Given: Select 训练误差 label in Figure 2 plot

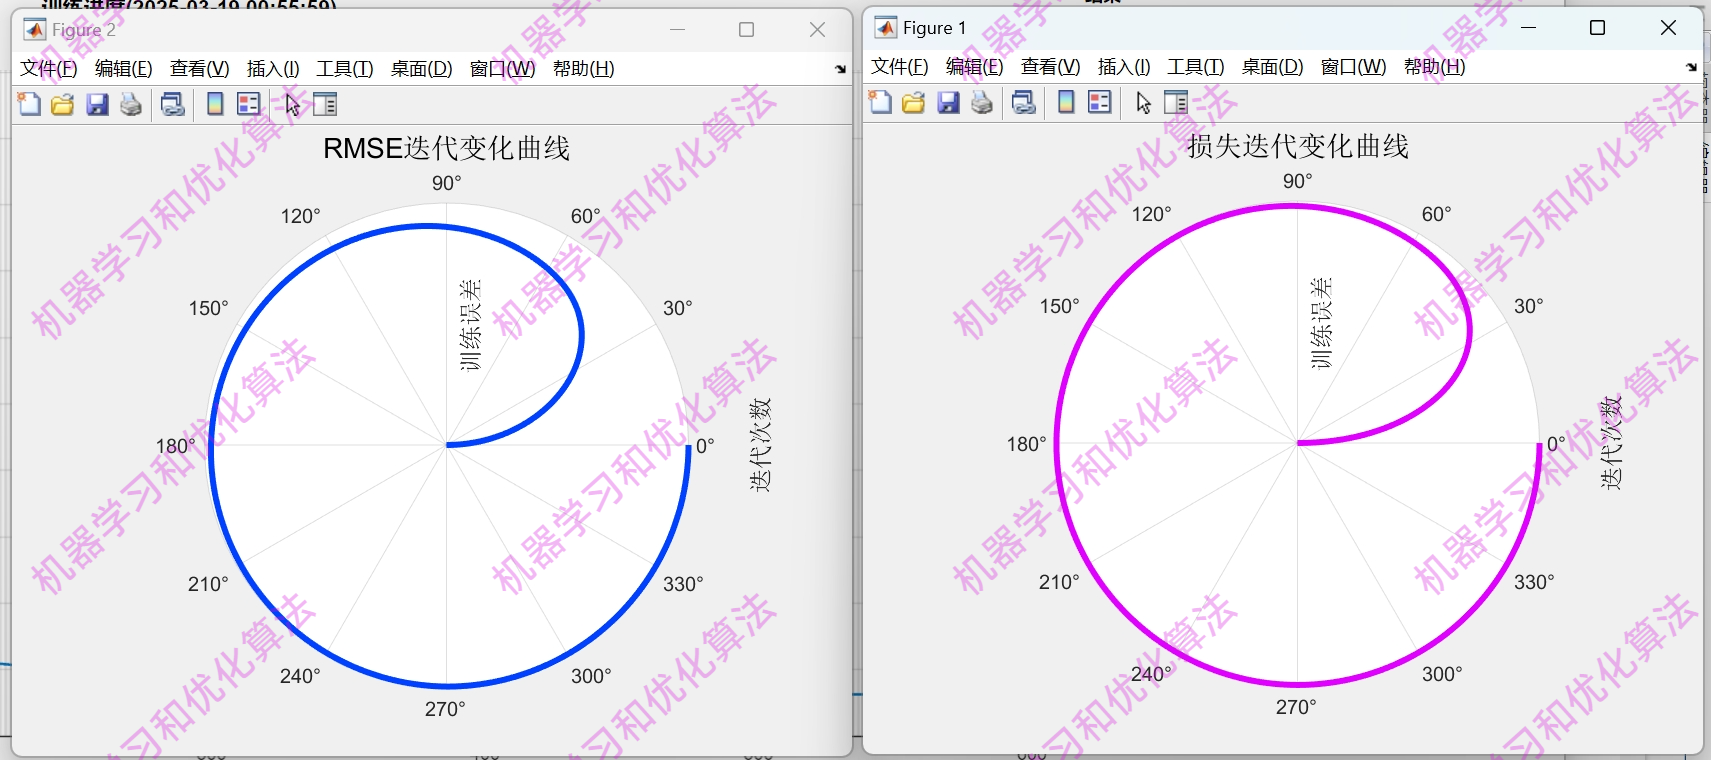Looking at the screenshot, I should 470,325.
